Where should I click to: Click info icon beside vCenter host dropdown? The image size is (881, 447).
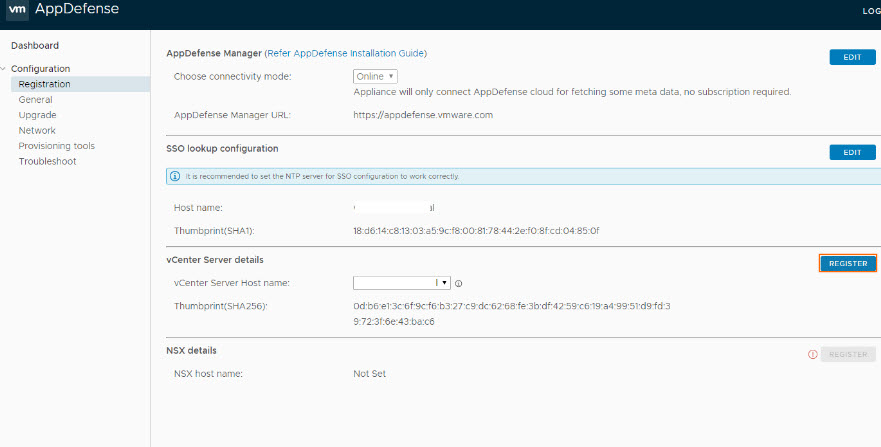tap(458, 284)
